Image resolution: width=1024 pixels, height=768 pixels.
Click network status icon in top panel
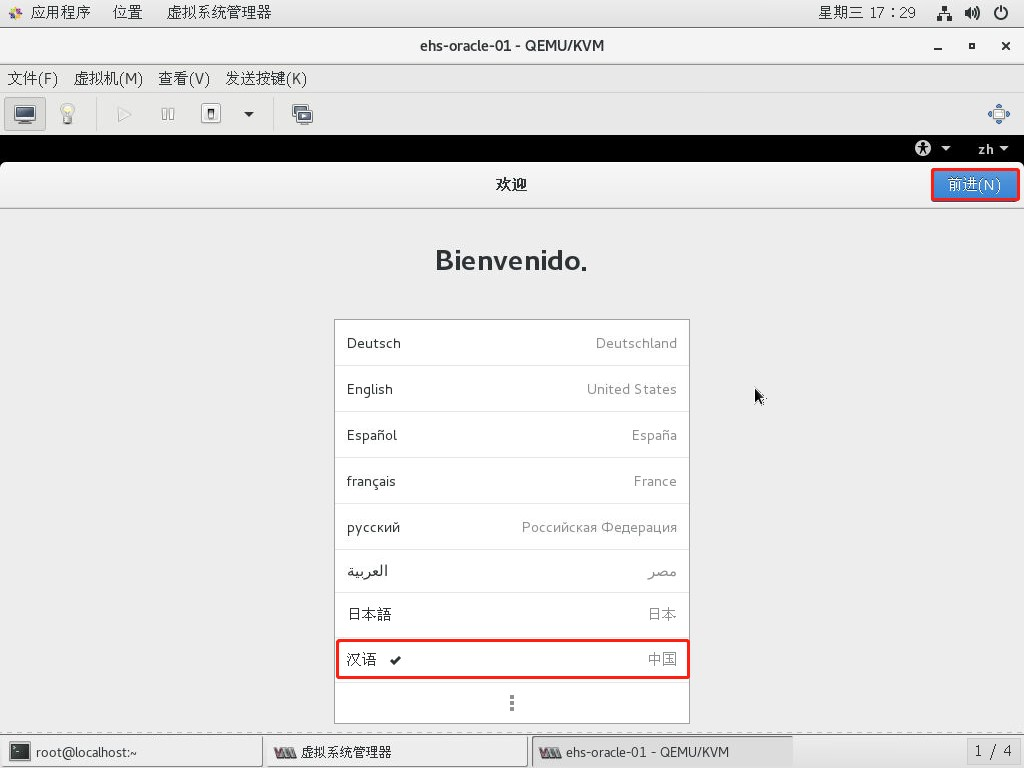click(x=944, y=13)
